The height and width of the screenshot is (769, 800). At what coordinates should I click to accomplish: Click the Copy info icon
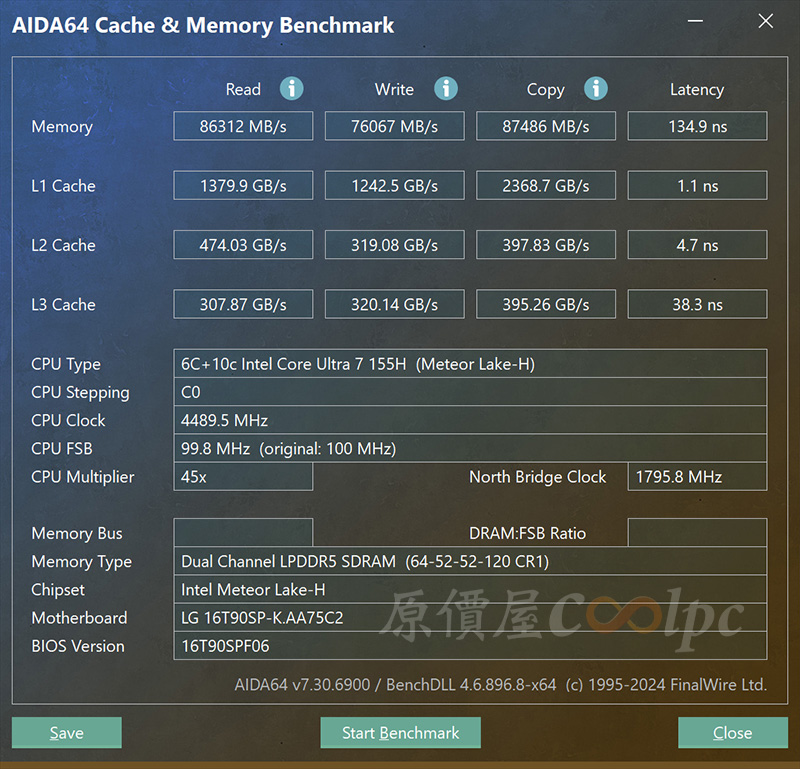coord(596,89)
